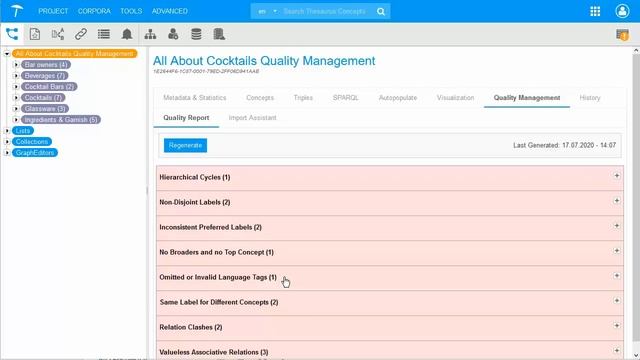Open the ADVANCED menu
The width and height of the screenshot is (640, 360).
click(170, 11)
